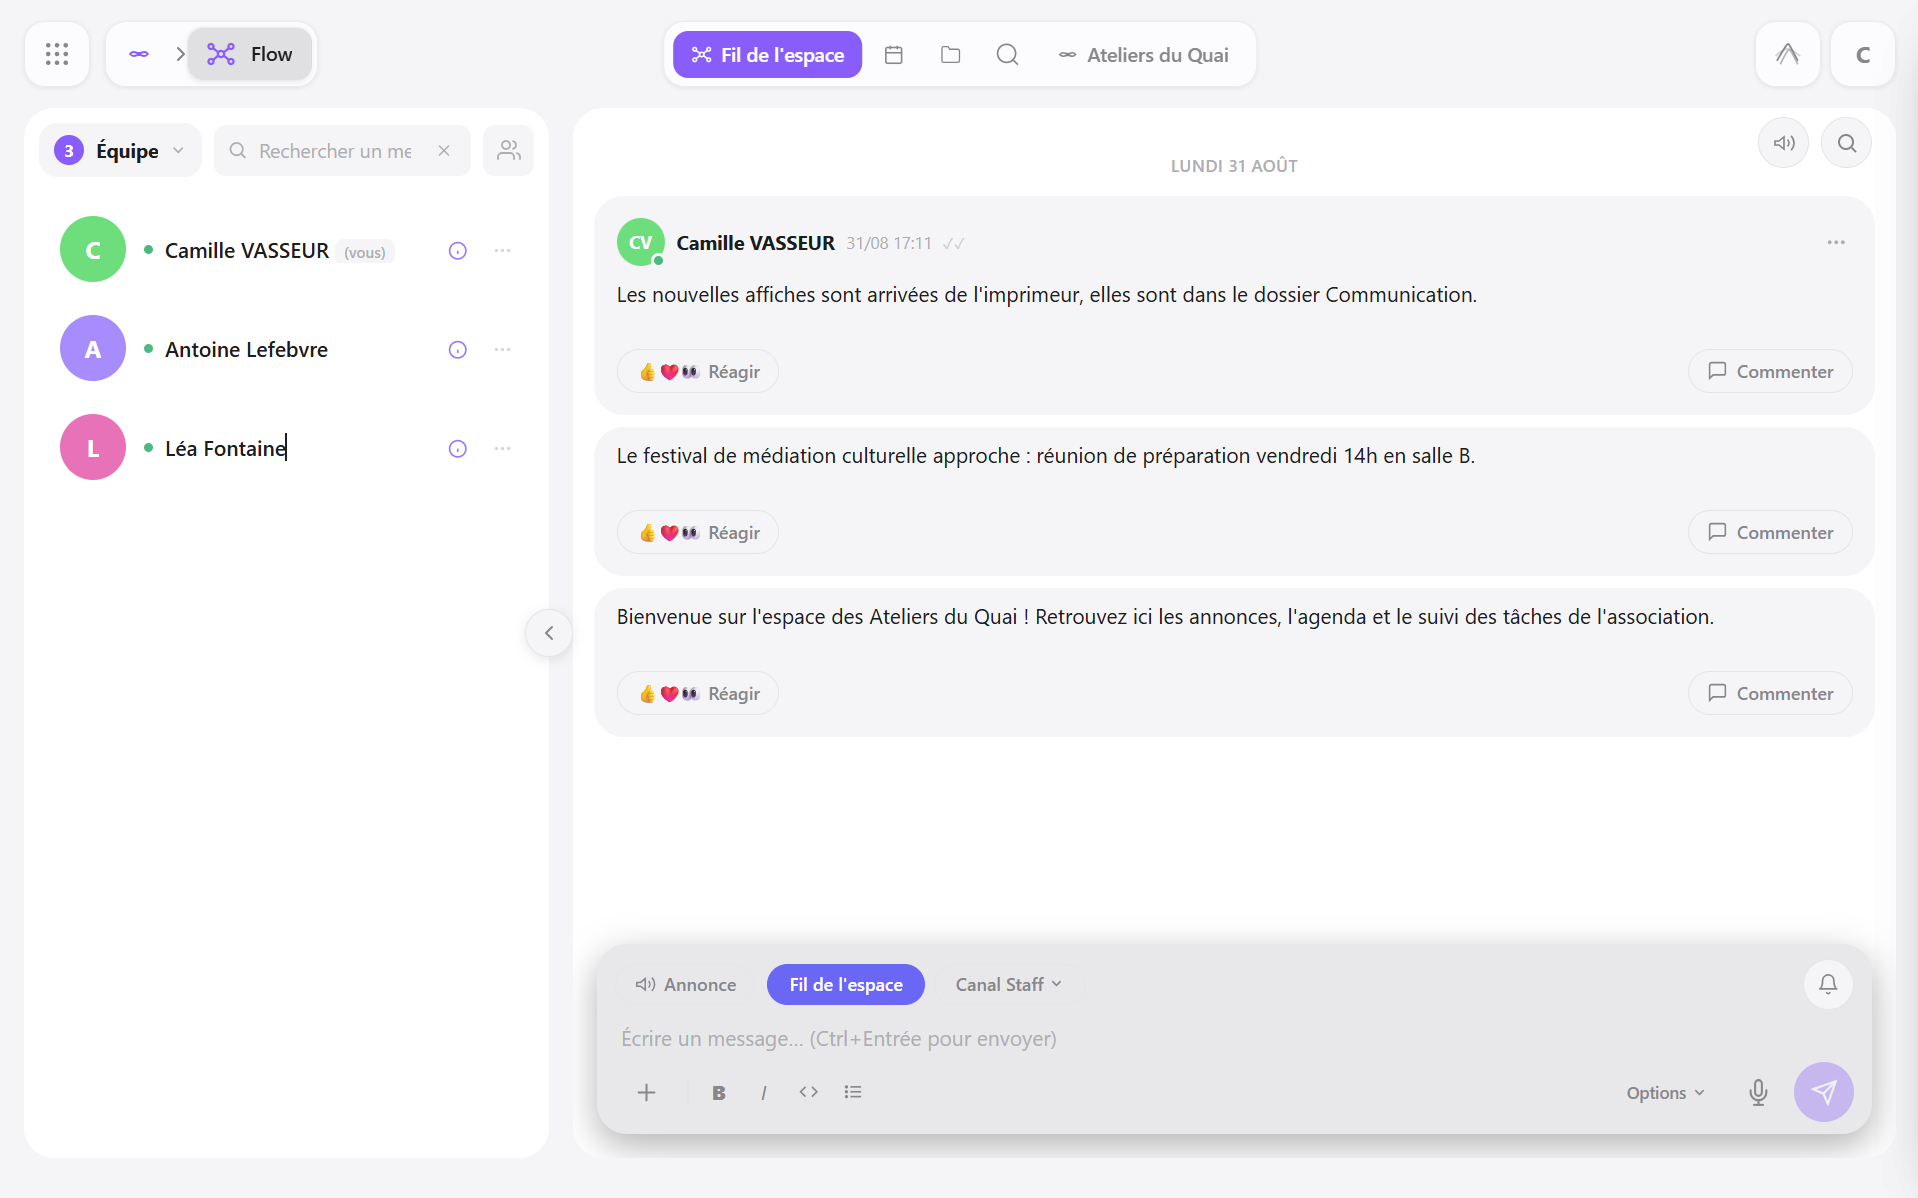Viewport: 1918px width, 1198px height.
Task: Click Léa Fontaine's pink L avatar
Action: (x=93, y=447)
